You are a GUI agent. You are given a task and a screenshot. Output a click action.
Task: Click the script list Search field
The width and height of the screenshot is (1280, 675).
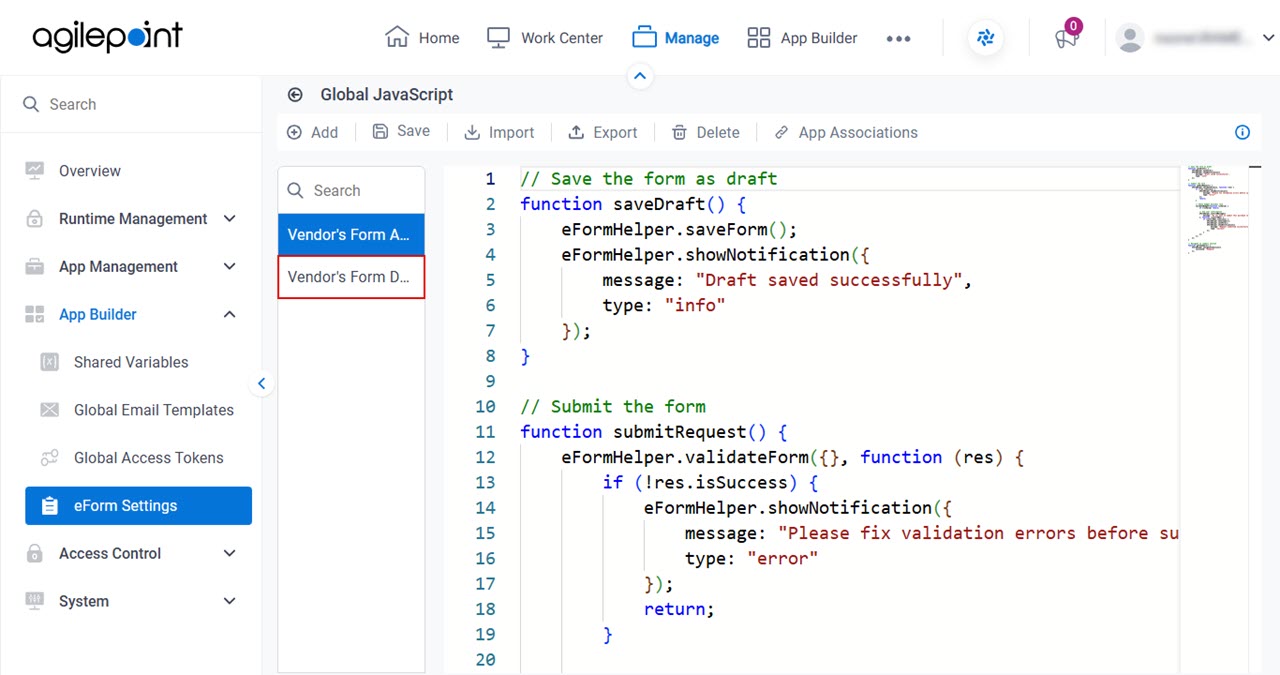click(351, 190)
